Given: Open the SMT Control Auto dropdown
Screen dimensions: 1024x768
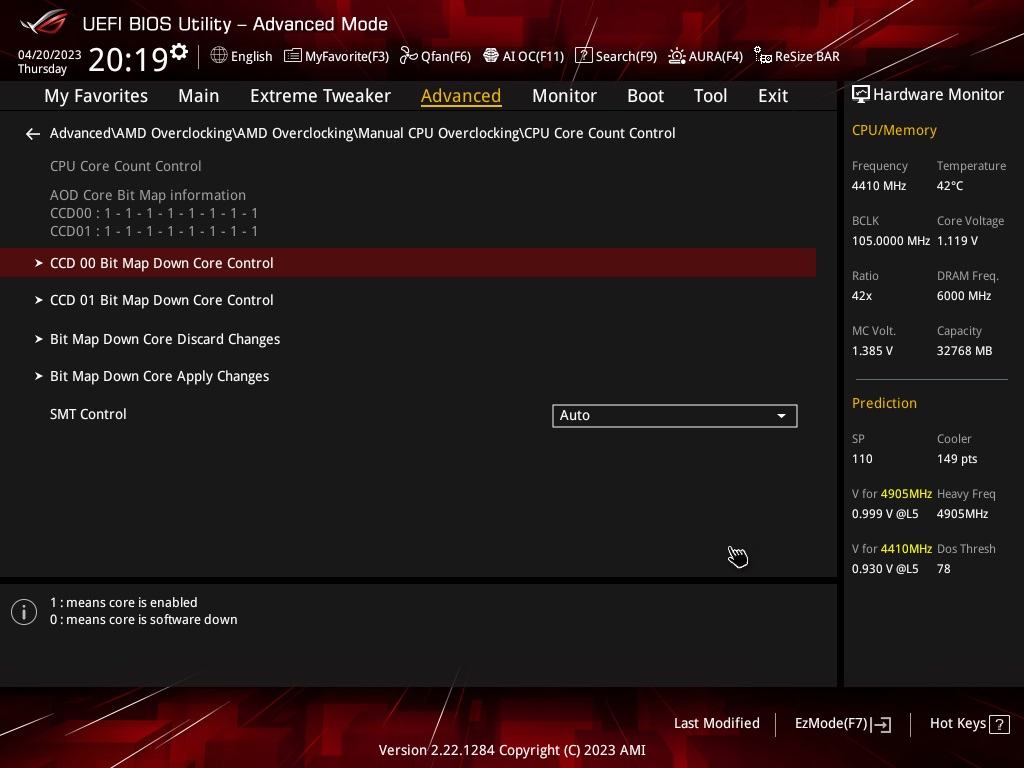Looking at the screenshot, I should click(x=675, y=415).
